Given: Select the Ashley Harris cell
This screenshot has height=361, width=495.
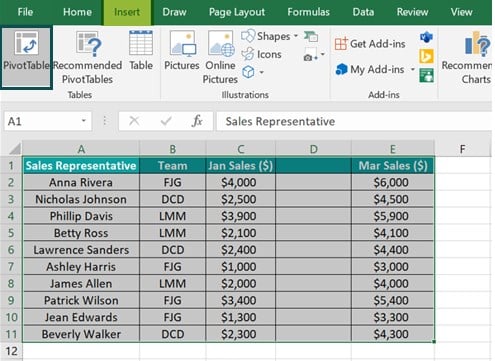Looking at the screenshot, I should click(81, 267).
